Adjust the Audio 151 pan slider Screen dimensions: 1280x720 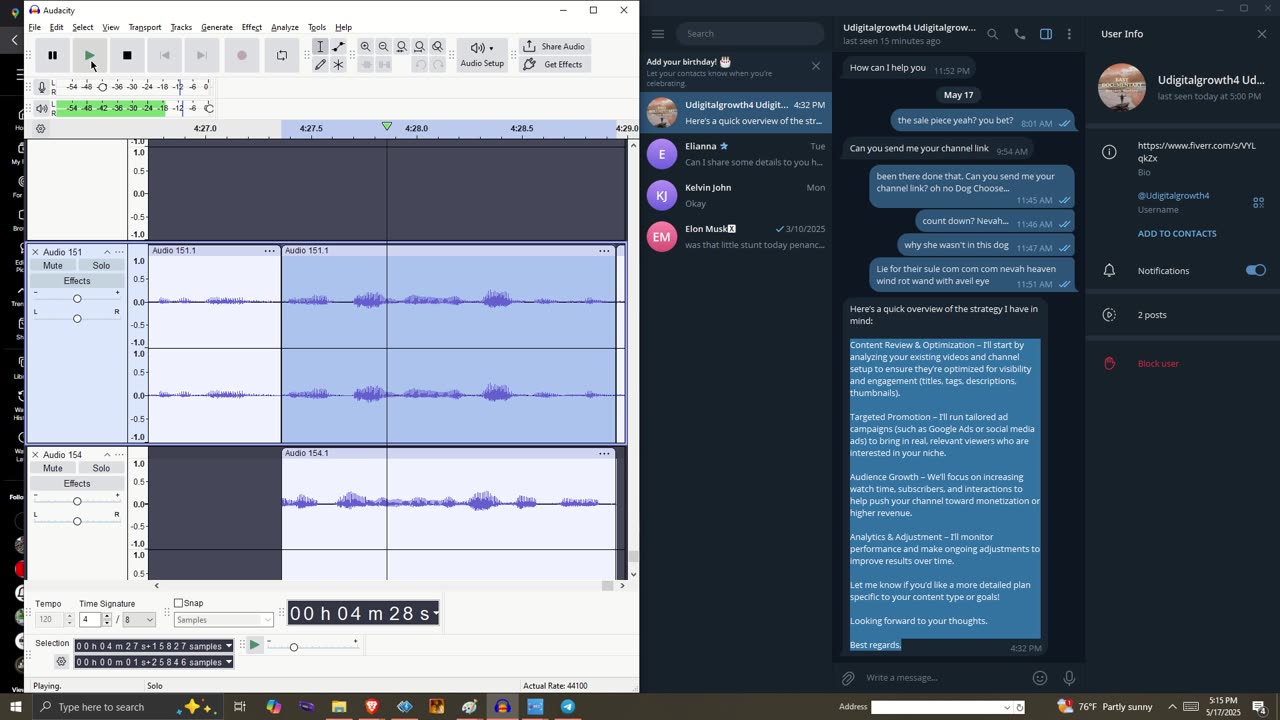pos(77,319)
